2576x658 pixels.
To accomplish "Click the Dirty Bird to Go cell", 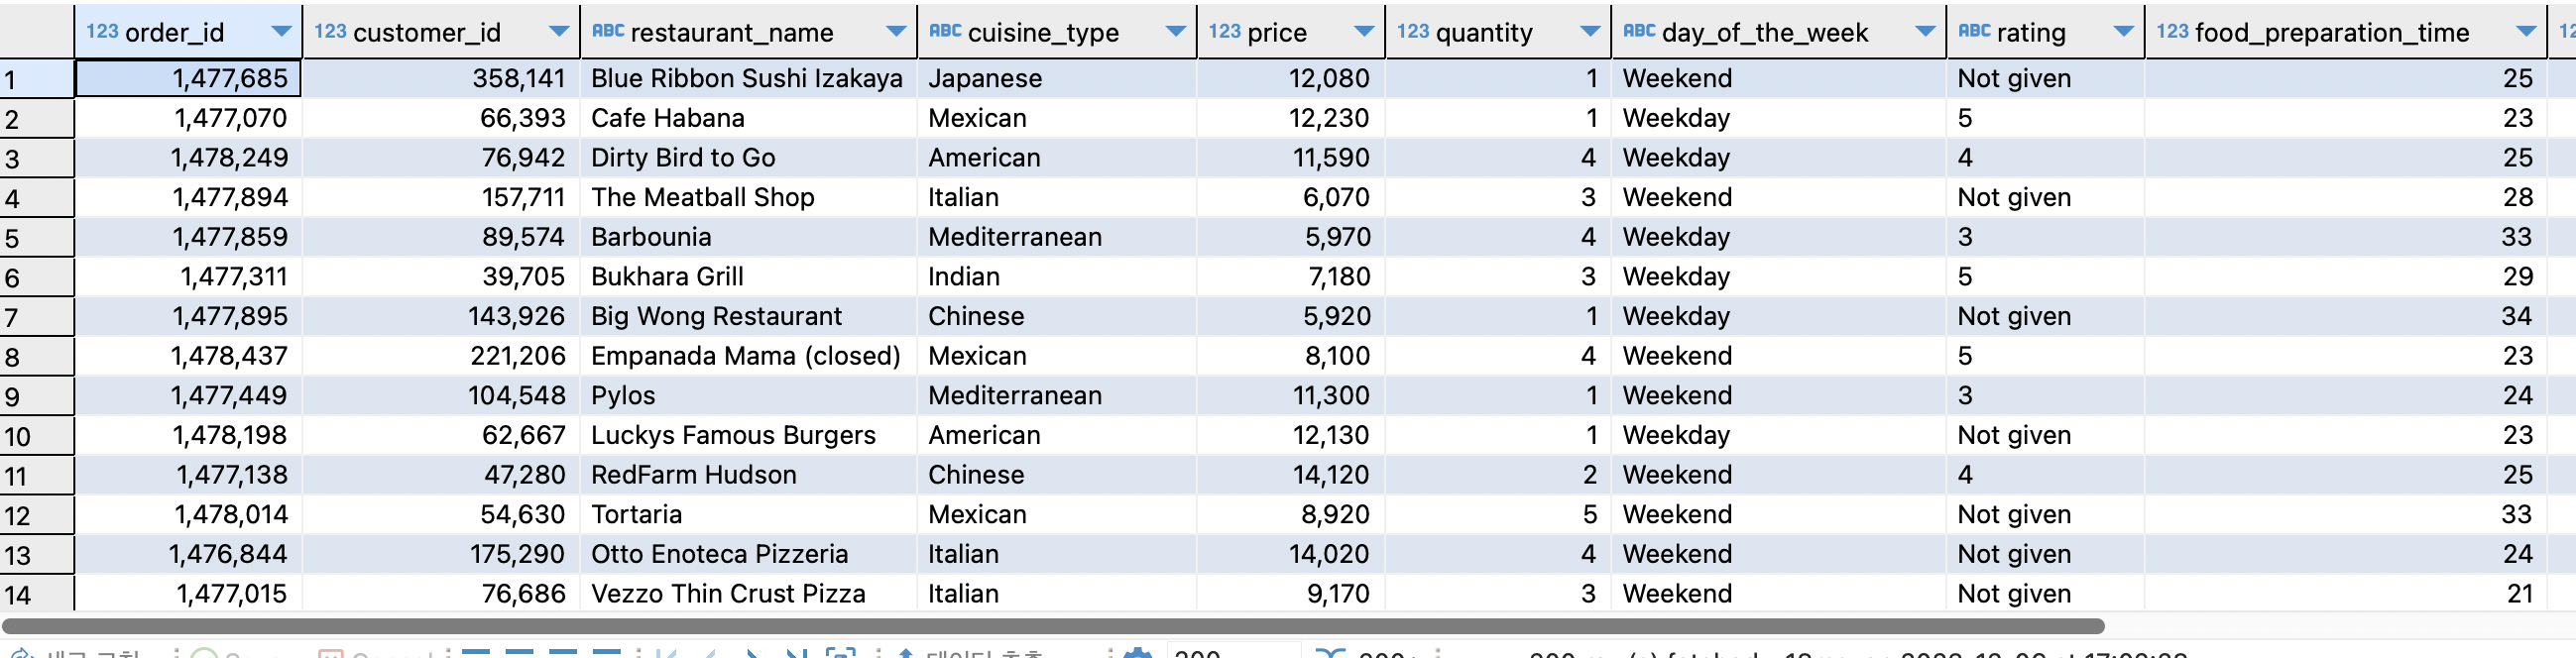I will [x=683, y=158].
